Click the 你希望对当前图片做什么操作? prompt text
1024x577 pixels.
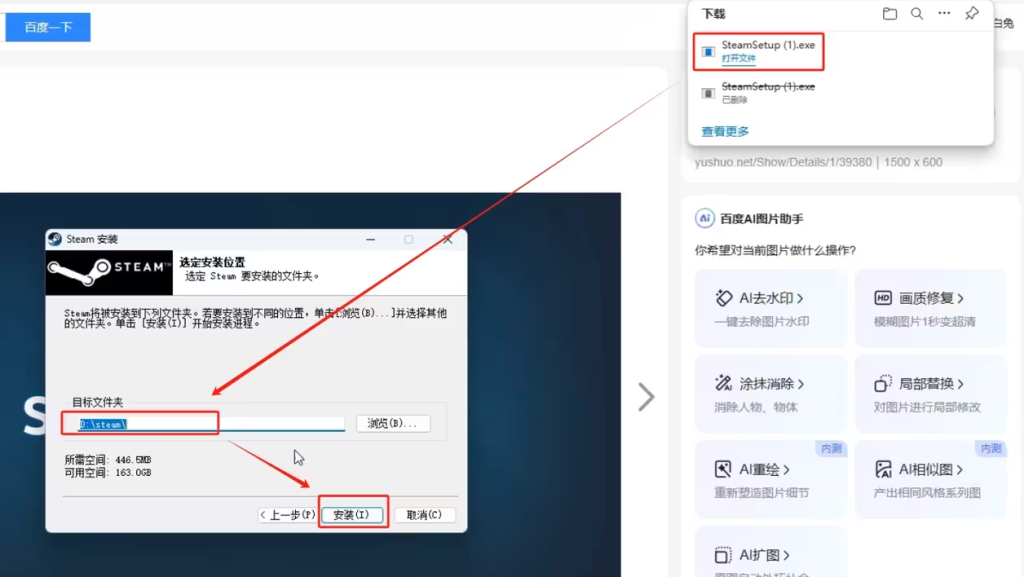tap(775, 250)
